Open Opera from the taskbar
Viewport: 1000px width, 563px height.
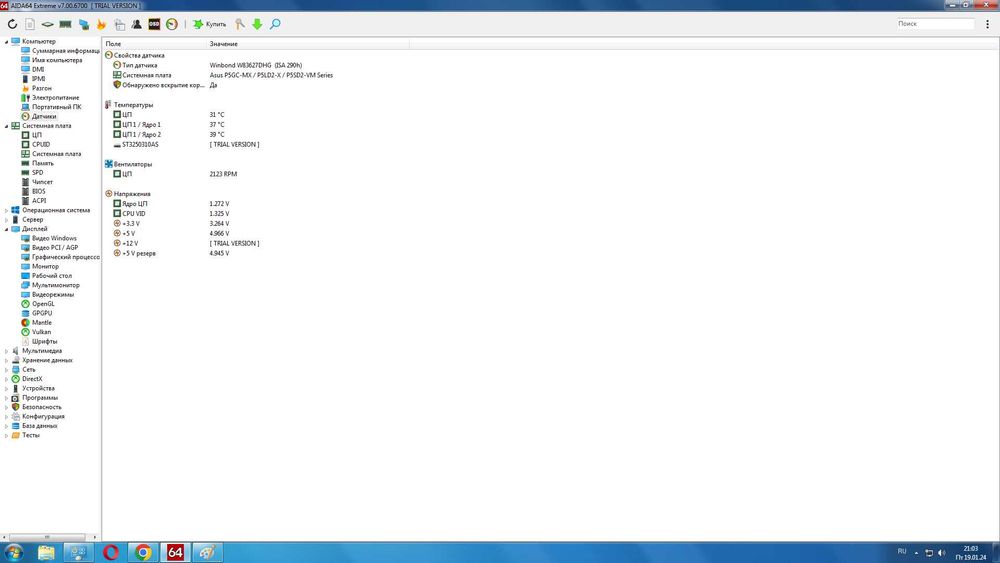tap(110, 552)
